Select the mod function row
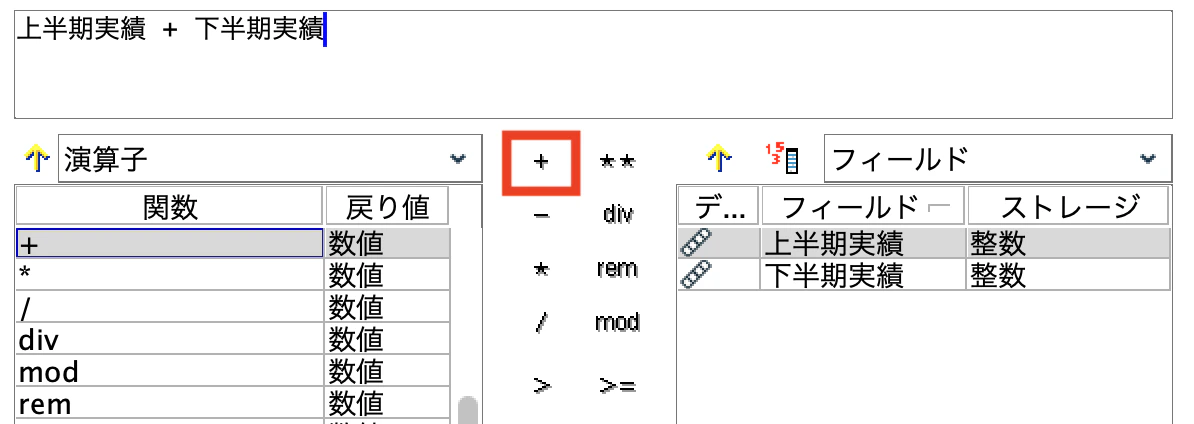 click(x=234, y=371)
